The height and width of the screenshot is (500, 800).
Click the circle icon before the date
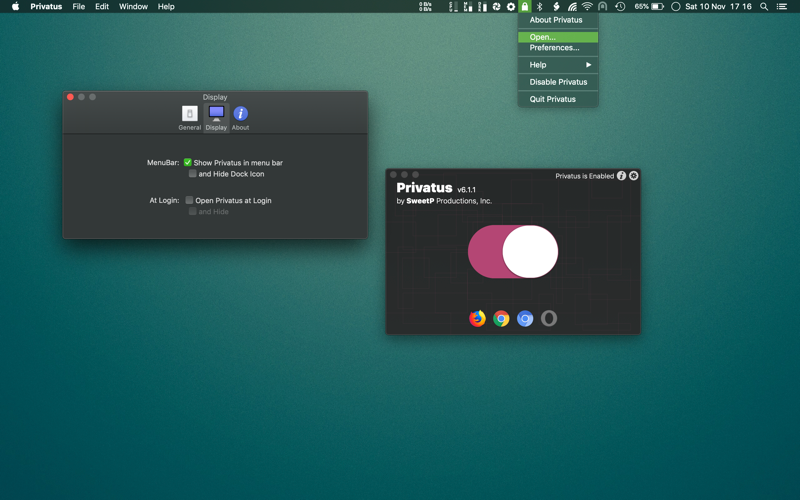point(676,7)
